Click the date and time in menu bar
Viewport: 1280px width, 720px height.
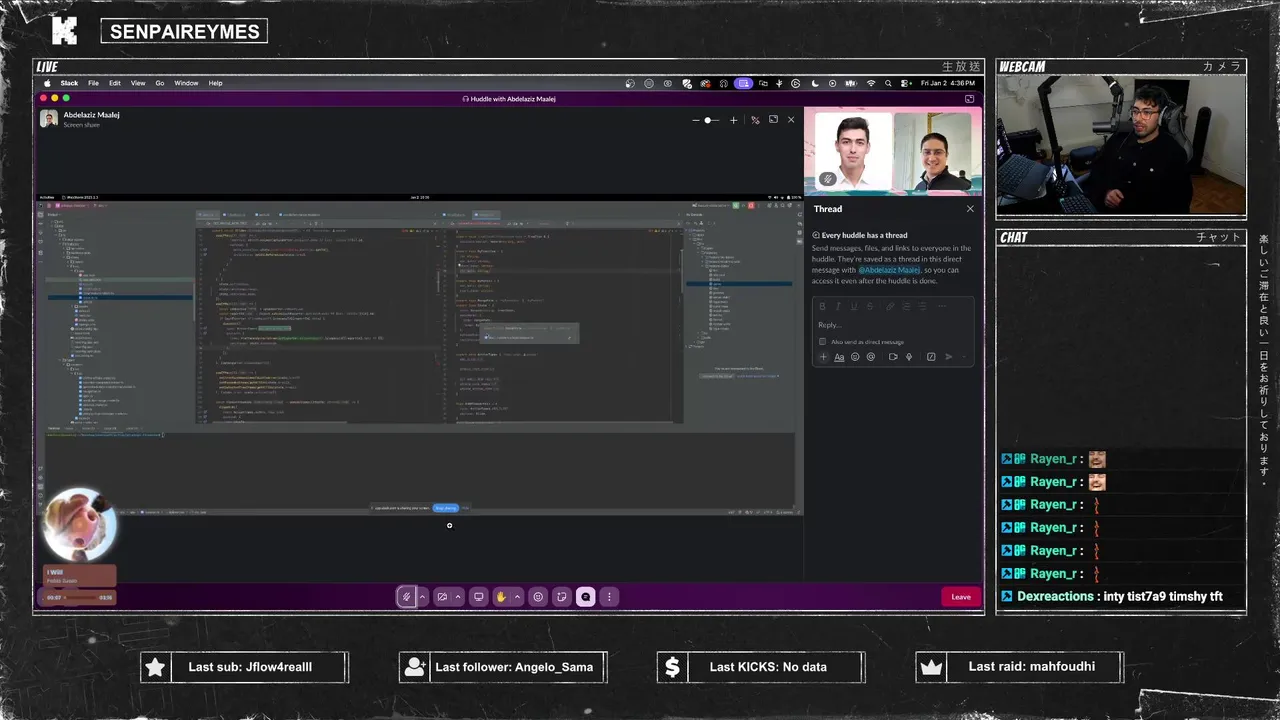(x=949, y=83)
